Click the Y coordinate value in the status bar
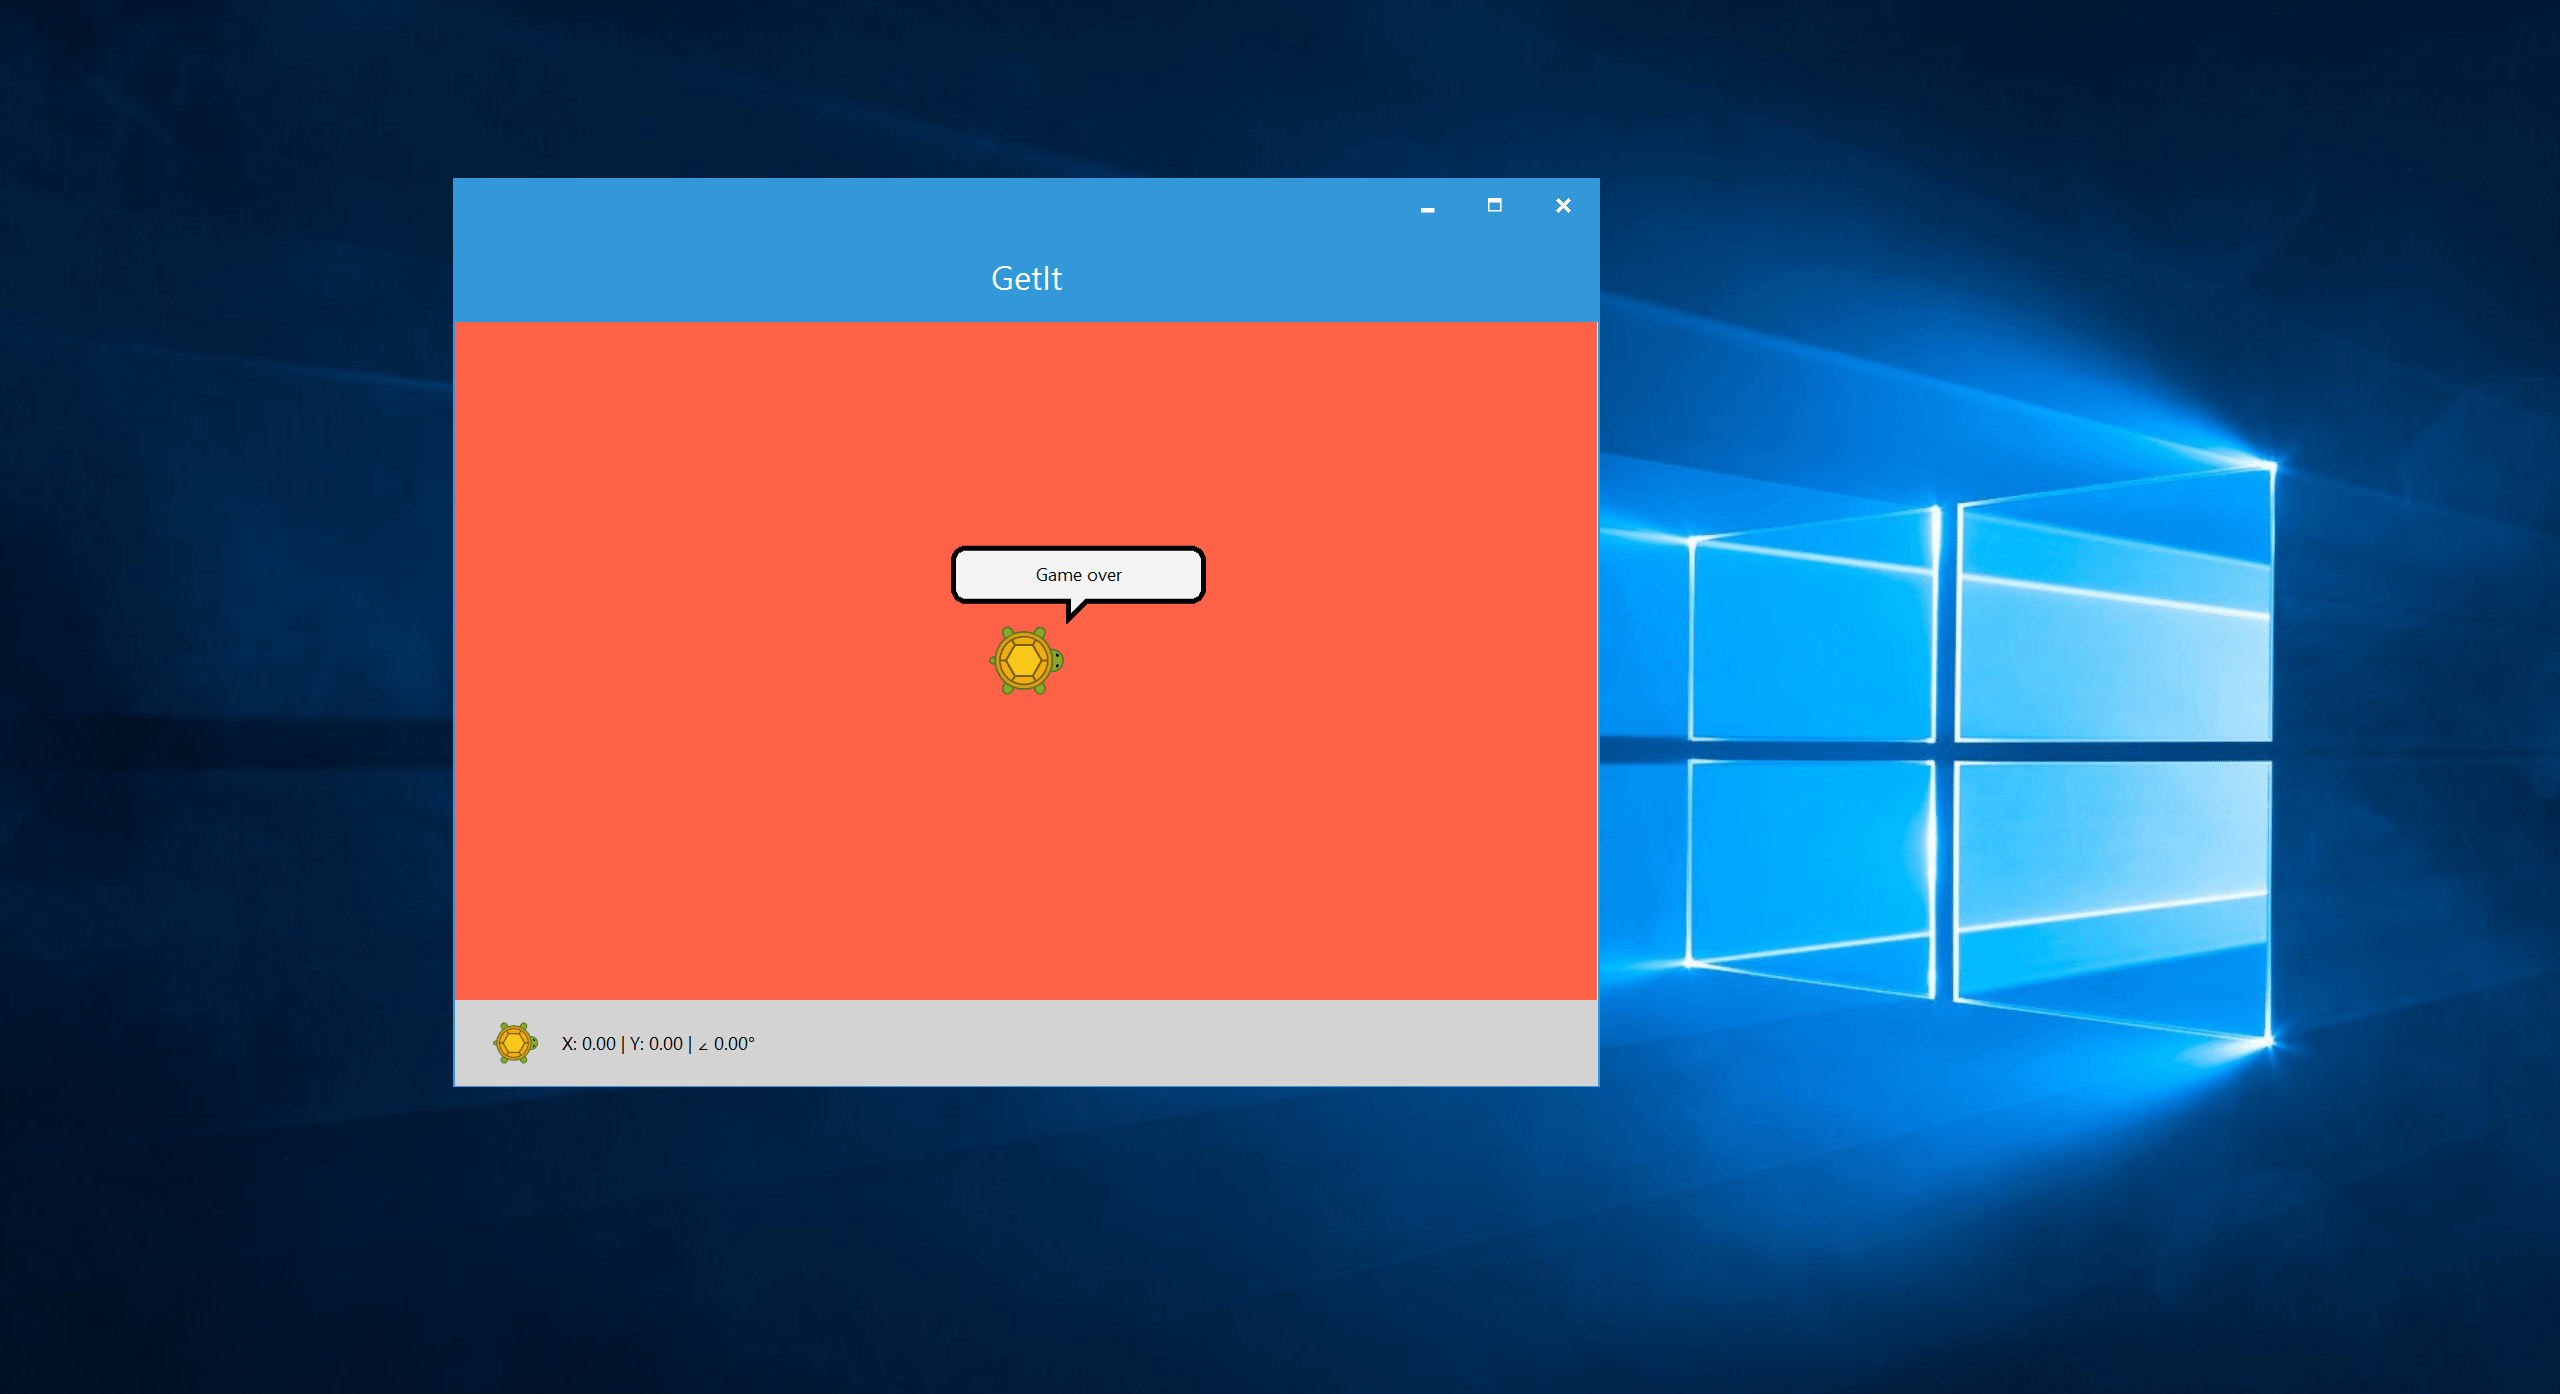 (657, 1043)
